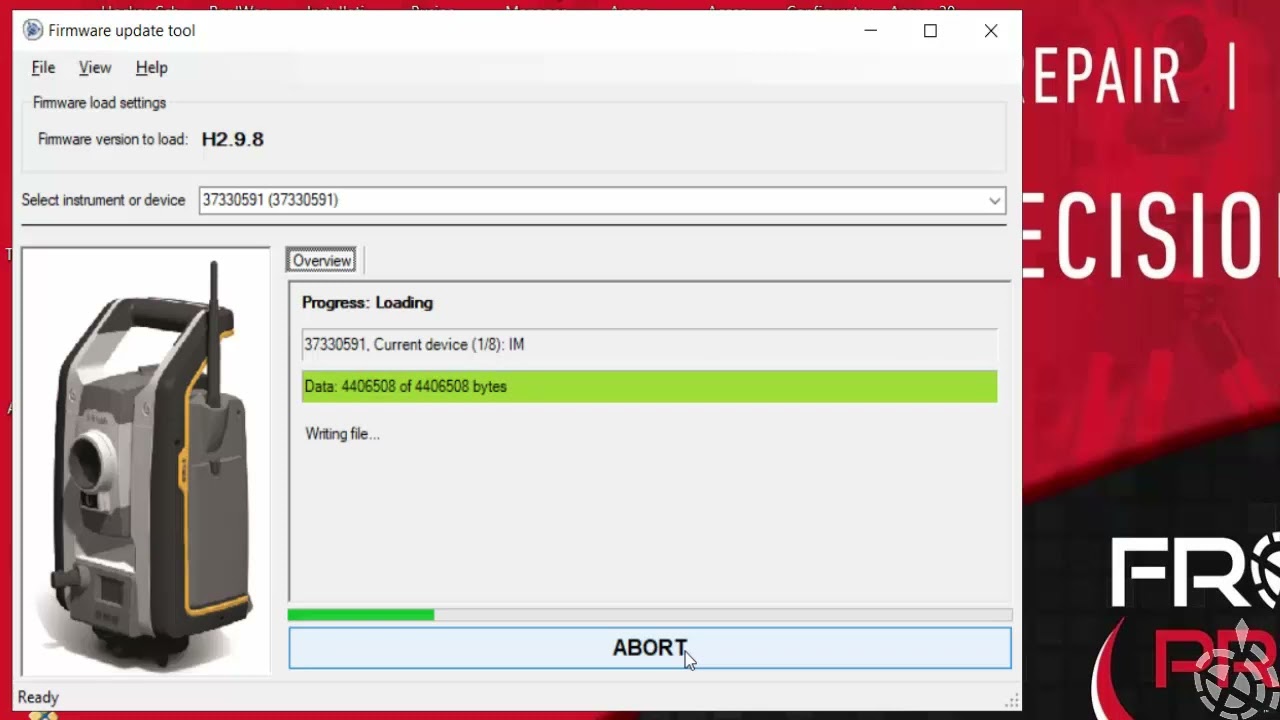
Task: Minimize the Firmware update tool window
Action: 871,31
